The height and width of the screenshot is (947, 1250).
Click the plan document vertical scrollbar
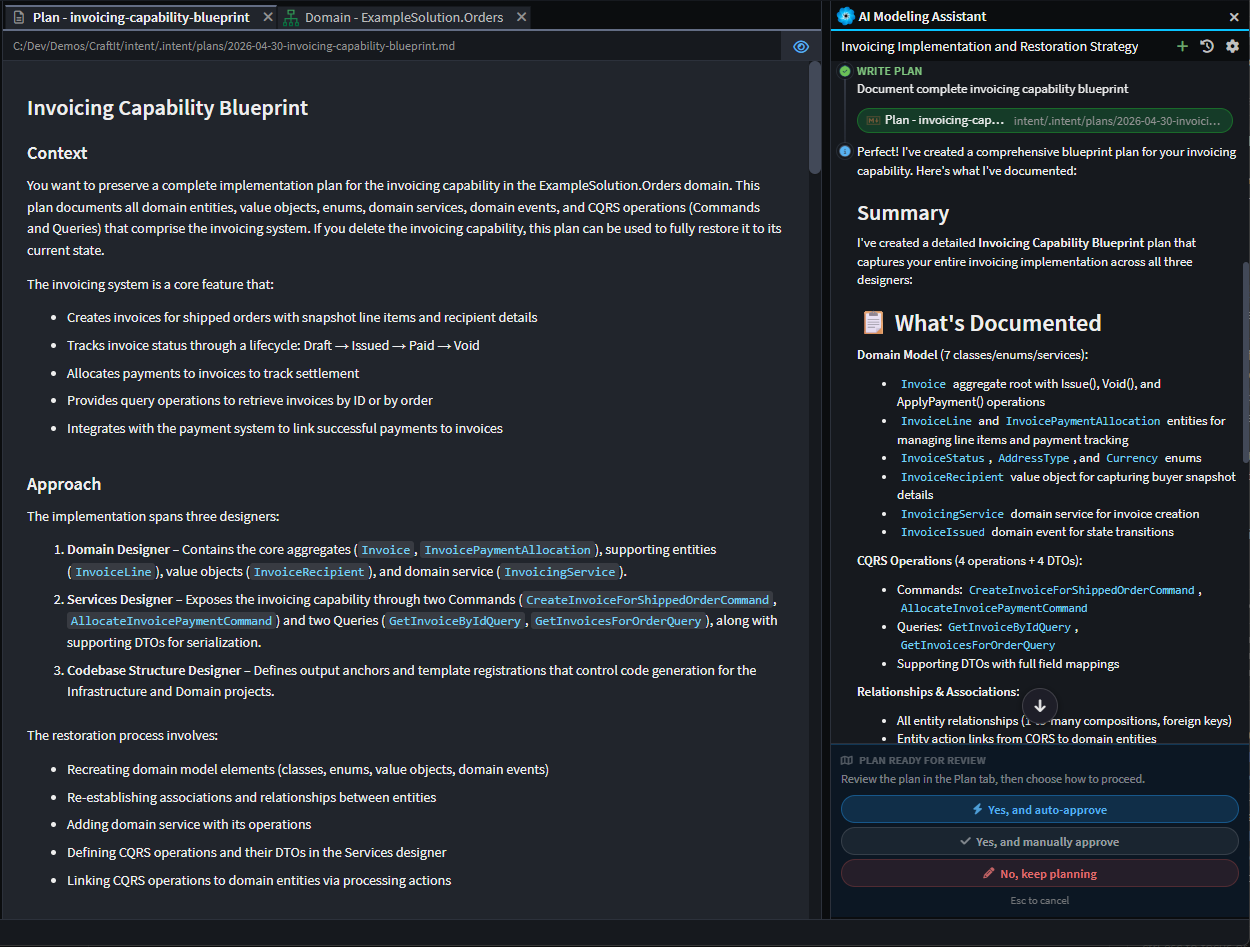tap(815, 118)
